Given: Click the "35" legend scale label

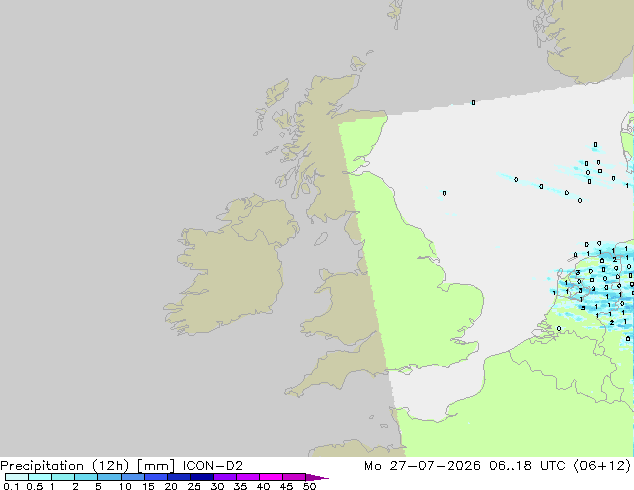Looking at the screenshot, I should coord(240,486).
